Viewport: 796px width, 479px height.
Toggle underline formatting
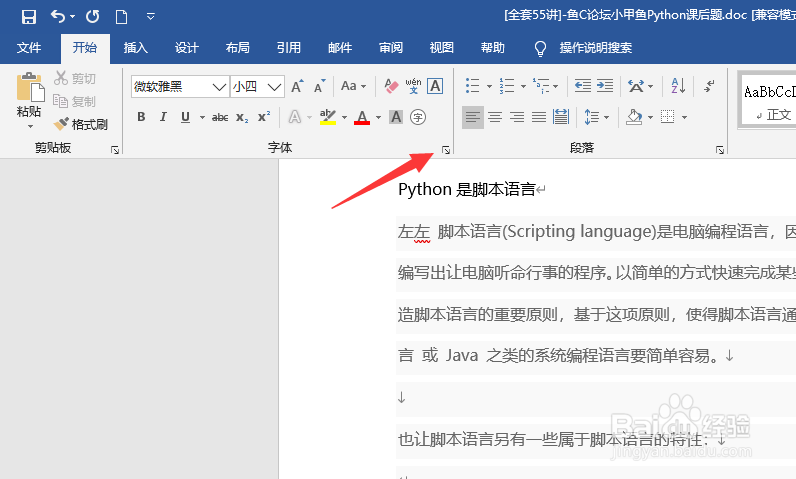[x=185, y=117]
